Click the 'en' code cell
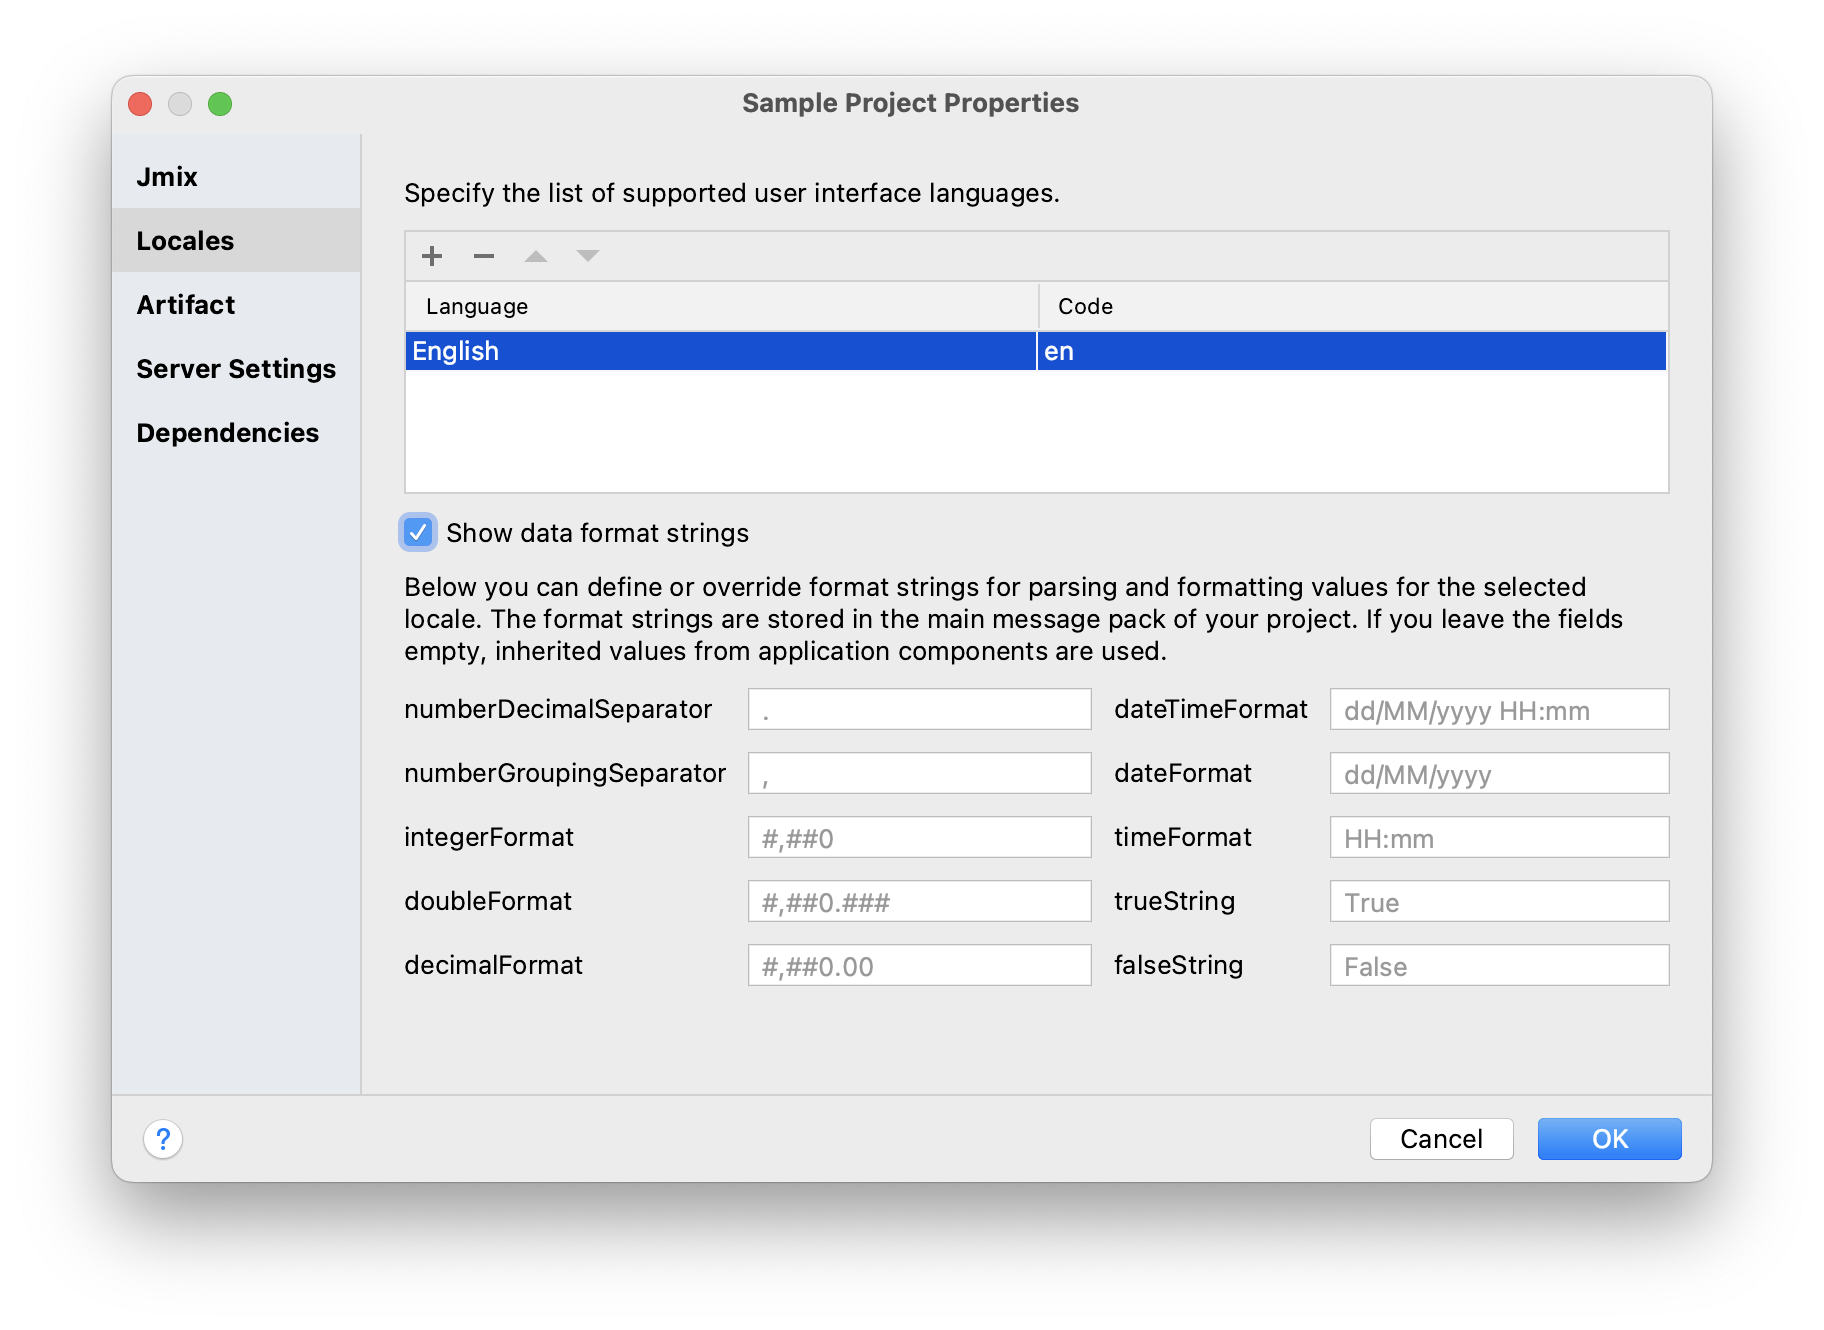 pos(1352,351)
